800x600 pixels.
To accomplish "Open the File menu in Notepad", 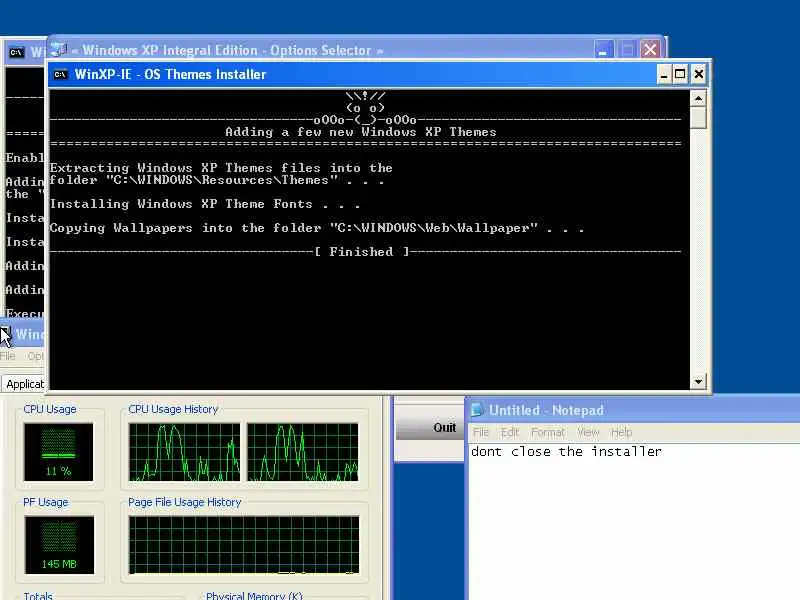I will [481, 432].
